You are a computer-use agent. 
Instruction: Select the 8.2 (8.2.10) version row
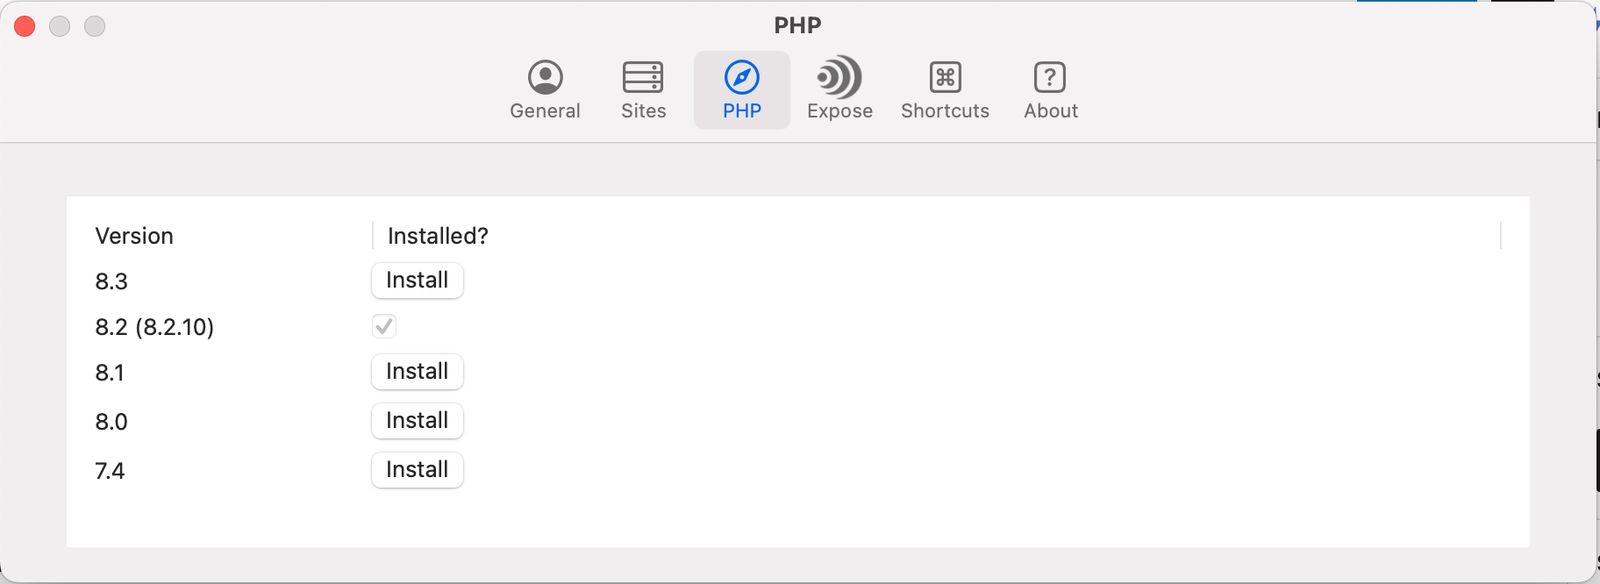[154, 327]
